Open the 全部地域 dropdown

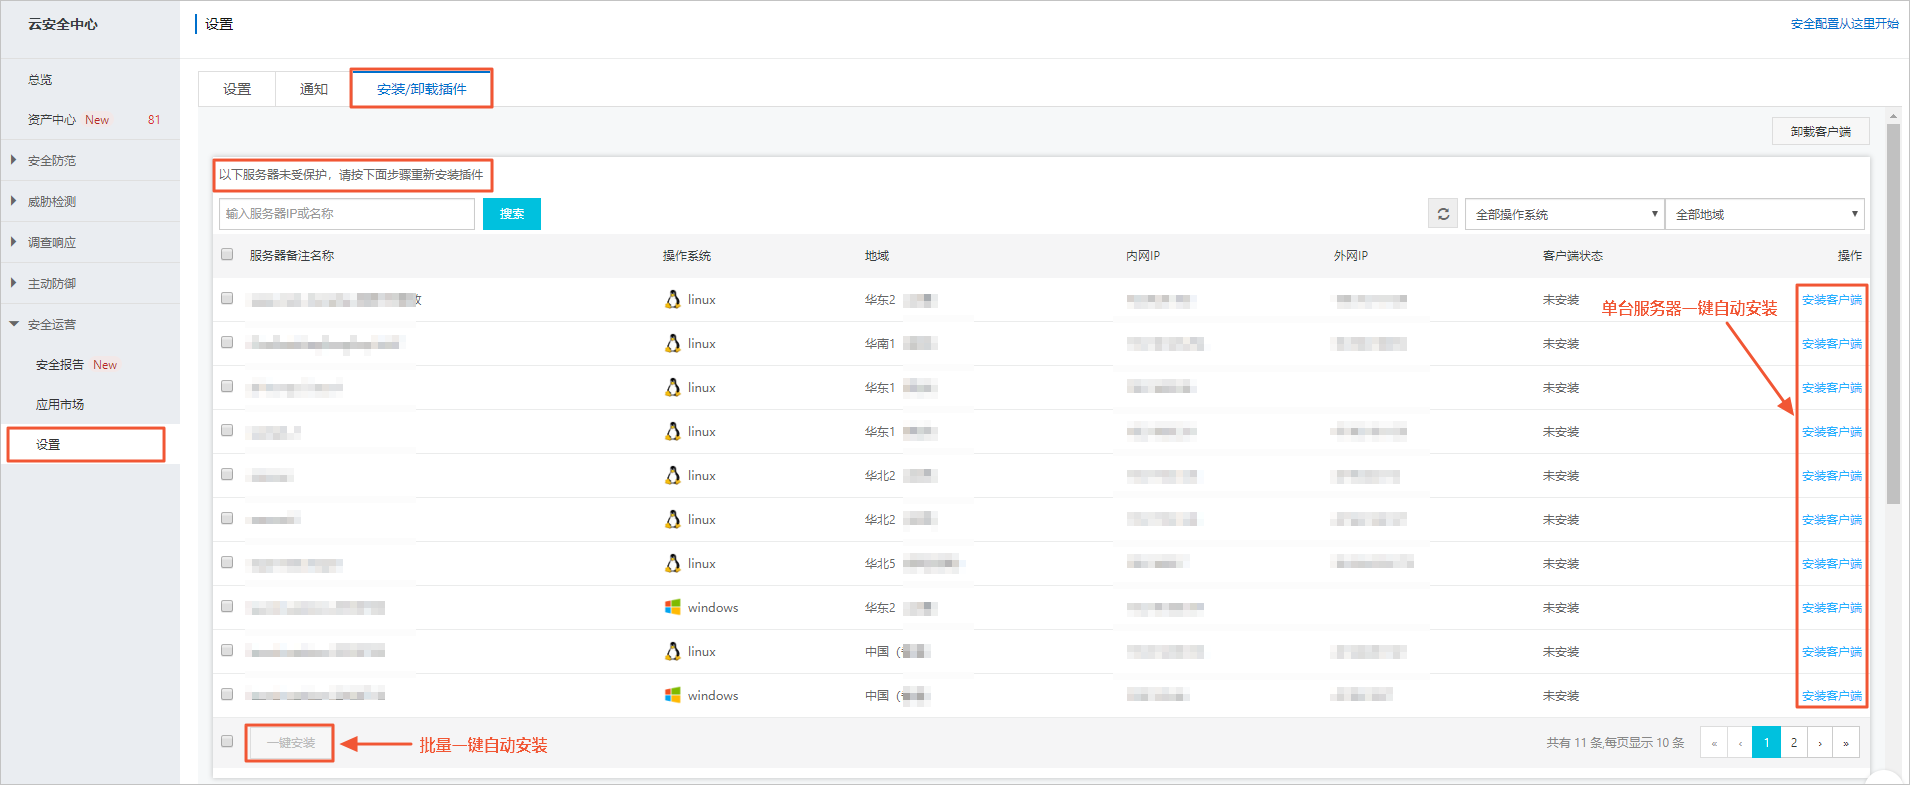pyautogui.click(x=1764, y=214)
